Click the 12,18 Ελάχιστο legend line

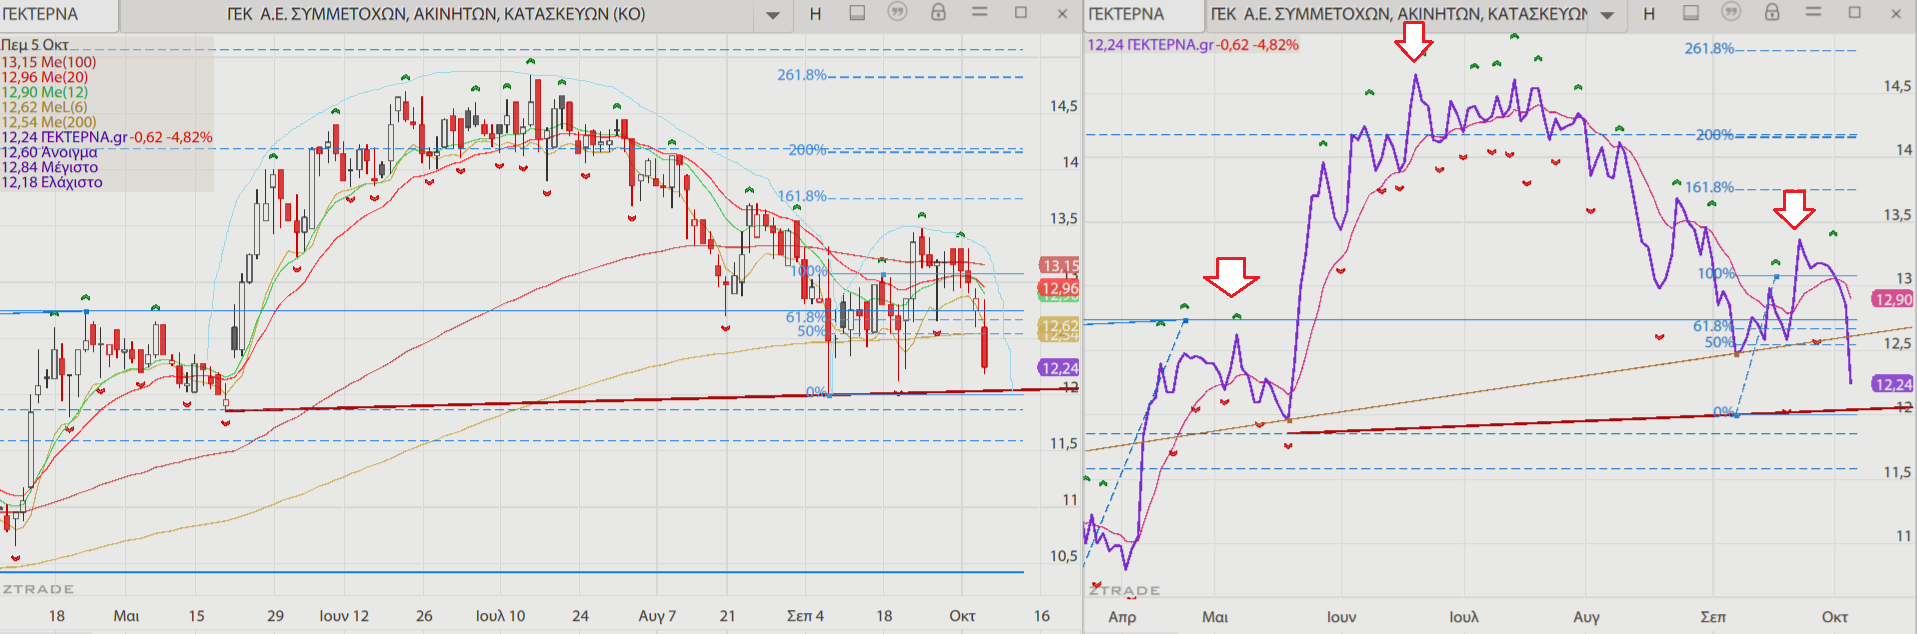click(52, 182)
